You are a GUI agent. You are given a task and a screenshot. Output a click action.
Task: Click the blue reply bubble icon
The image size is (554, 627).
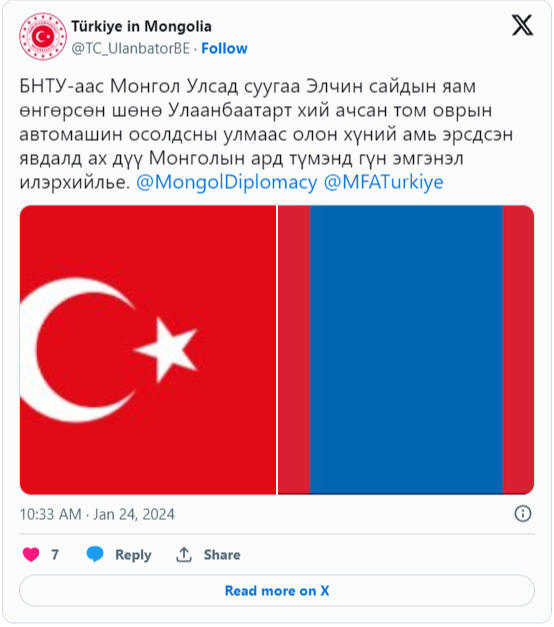click(95, 554)
